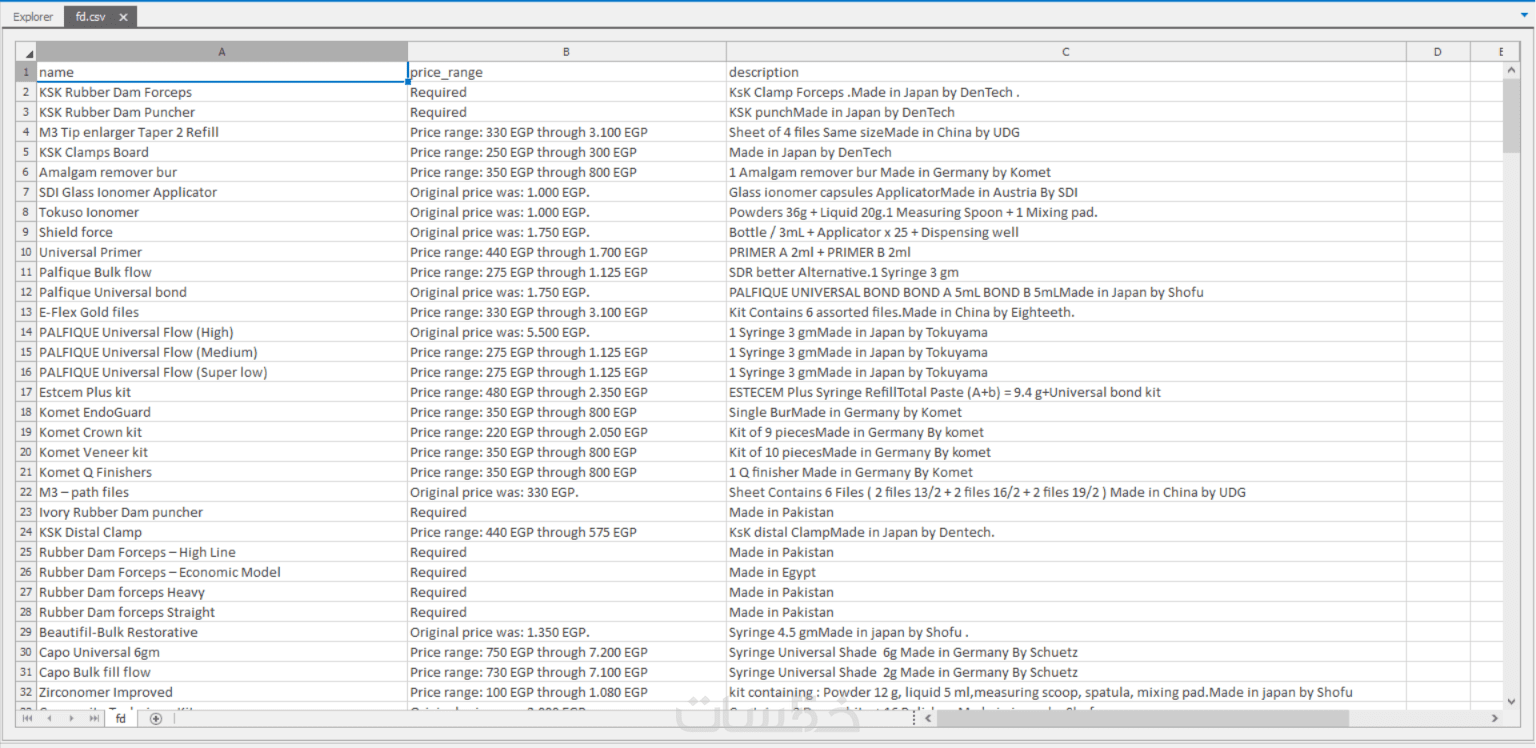Select column A header
The image size is (1536, 748).
click(x=222, y=52)
